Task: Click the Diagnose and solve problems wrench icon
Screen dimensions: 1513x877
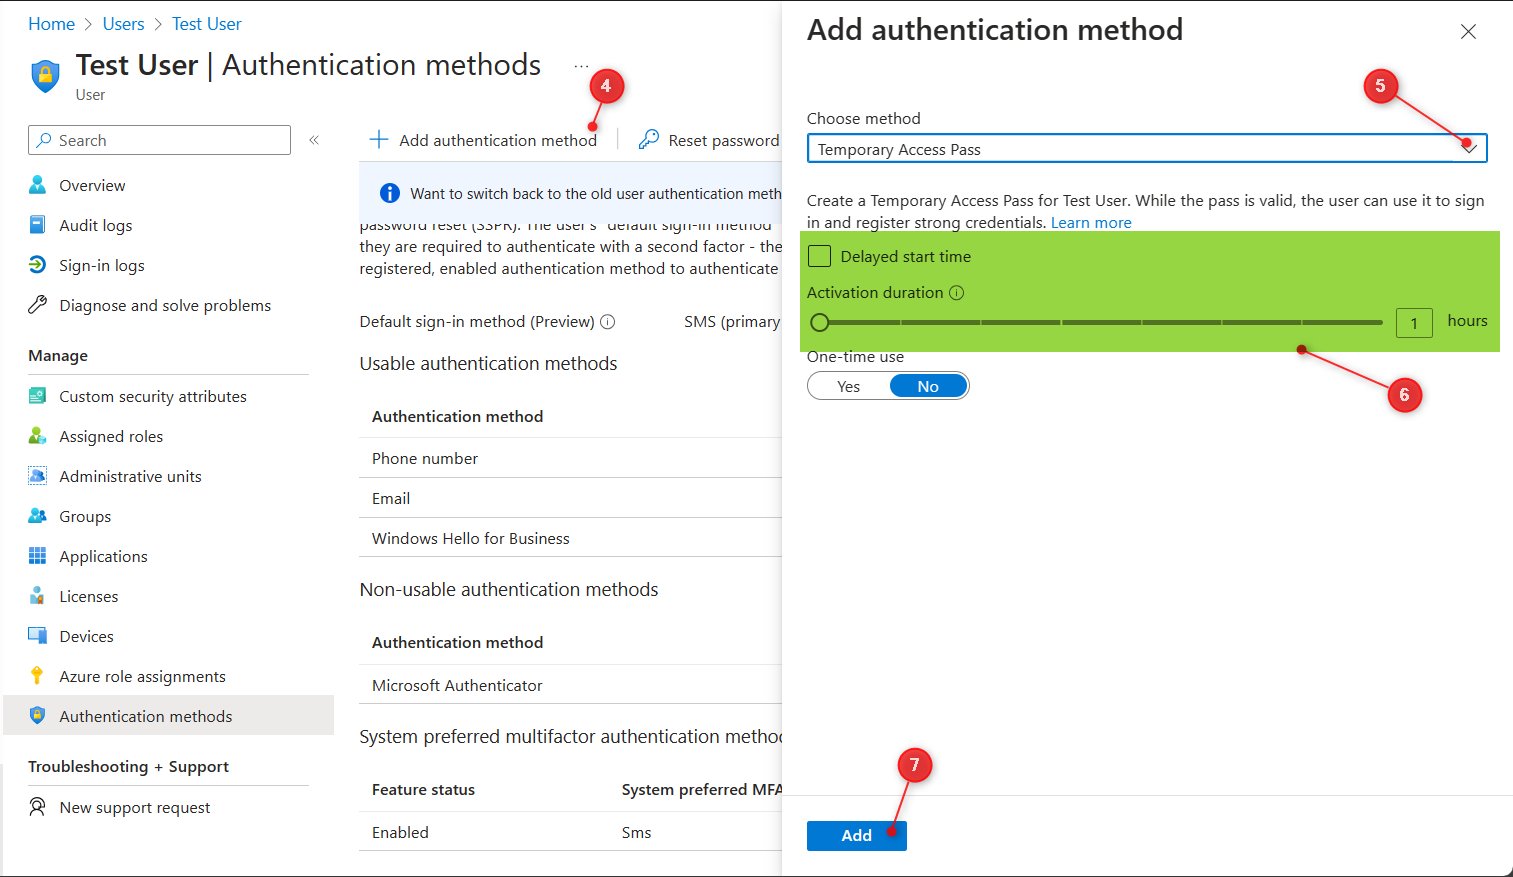Action: [37, 305]
